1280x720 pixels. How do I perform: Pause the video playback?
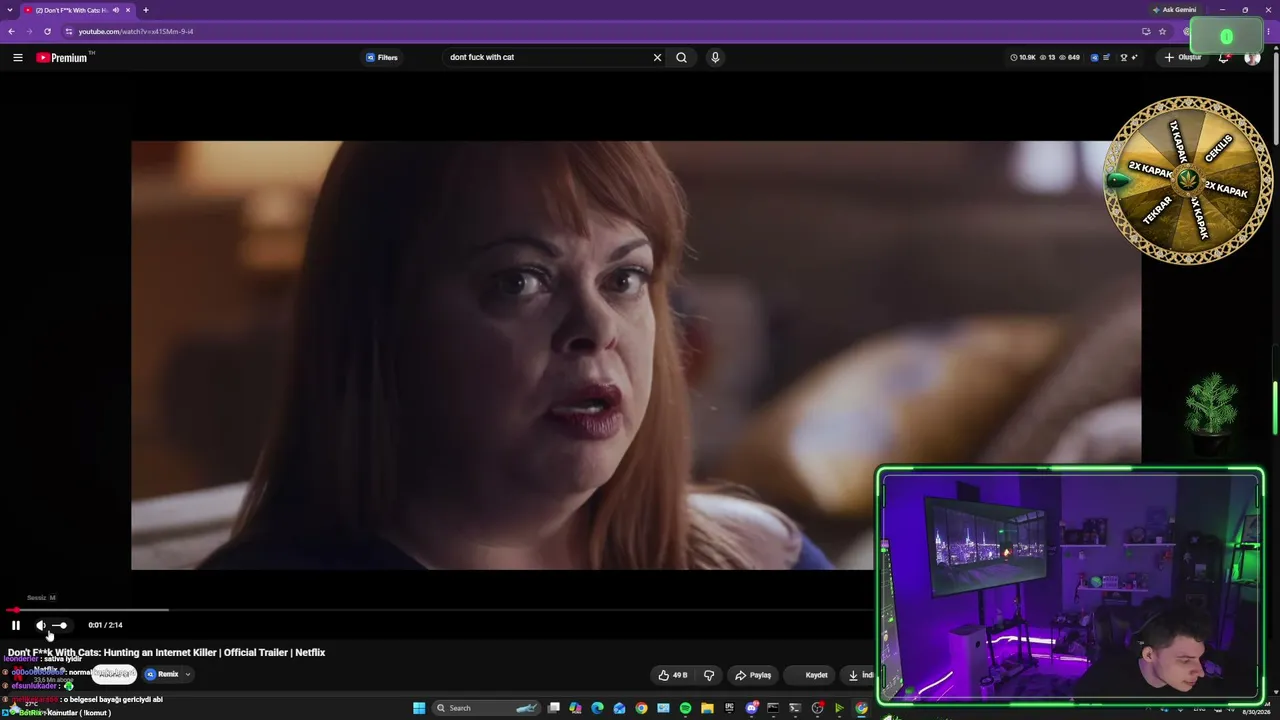click(x=16, y=625)
